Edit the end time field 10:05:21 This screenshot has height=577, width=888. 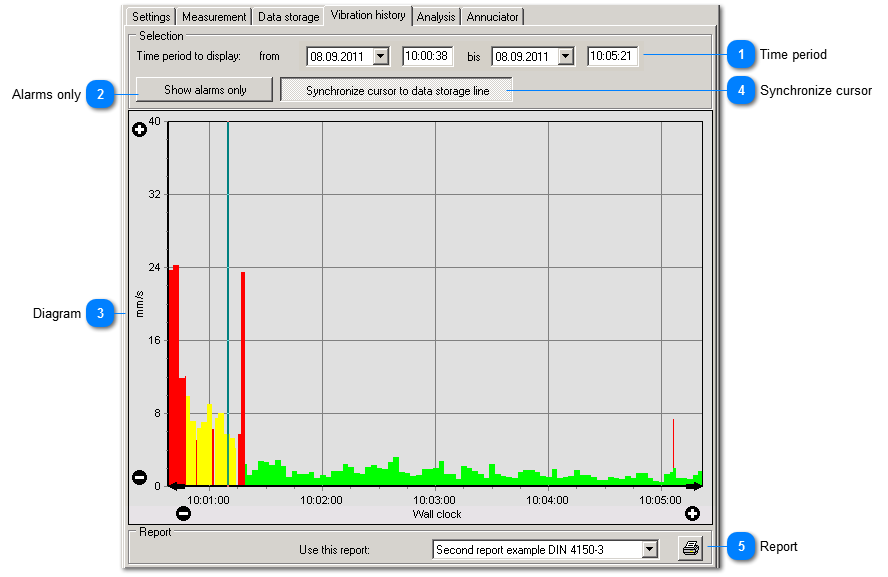(x=613, y=55)
